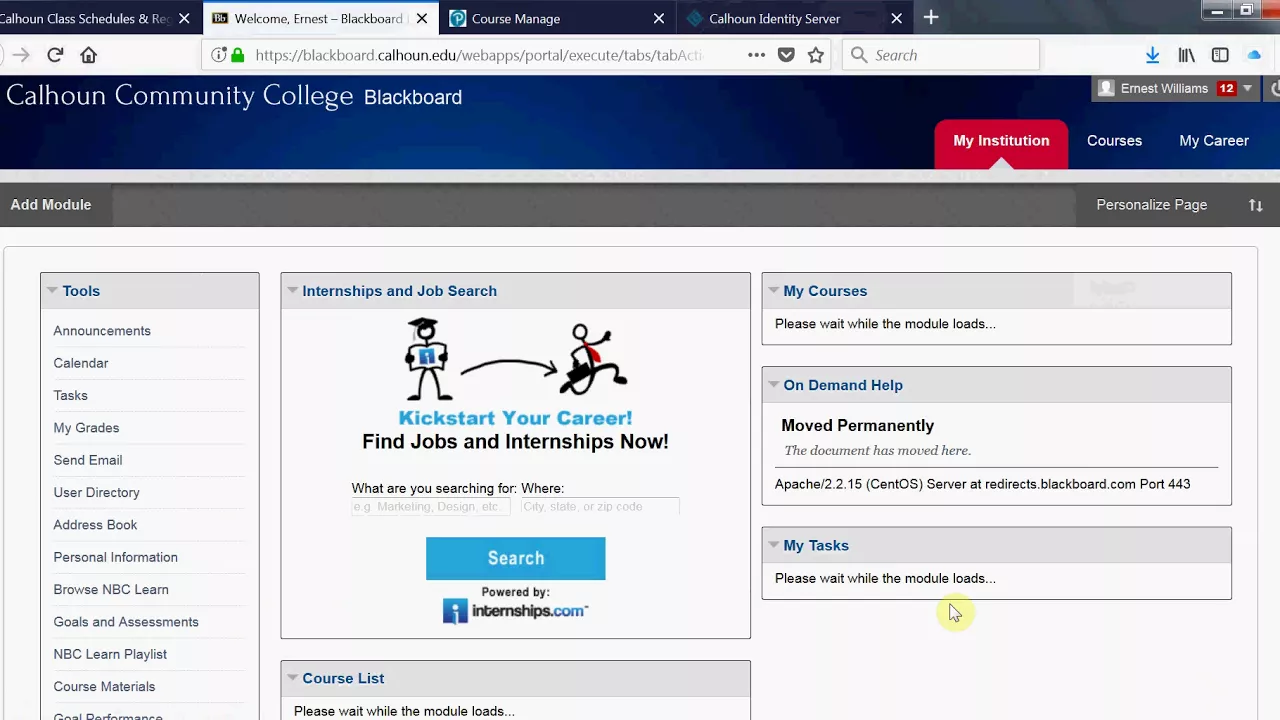
Task: Click the Blackboard logout power icon
Action: [x=1274, y=88]
